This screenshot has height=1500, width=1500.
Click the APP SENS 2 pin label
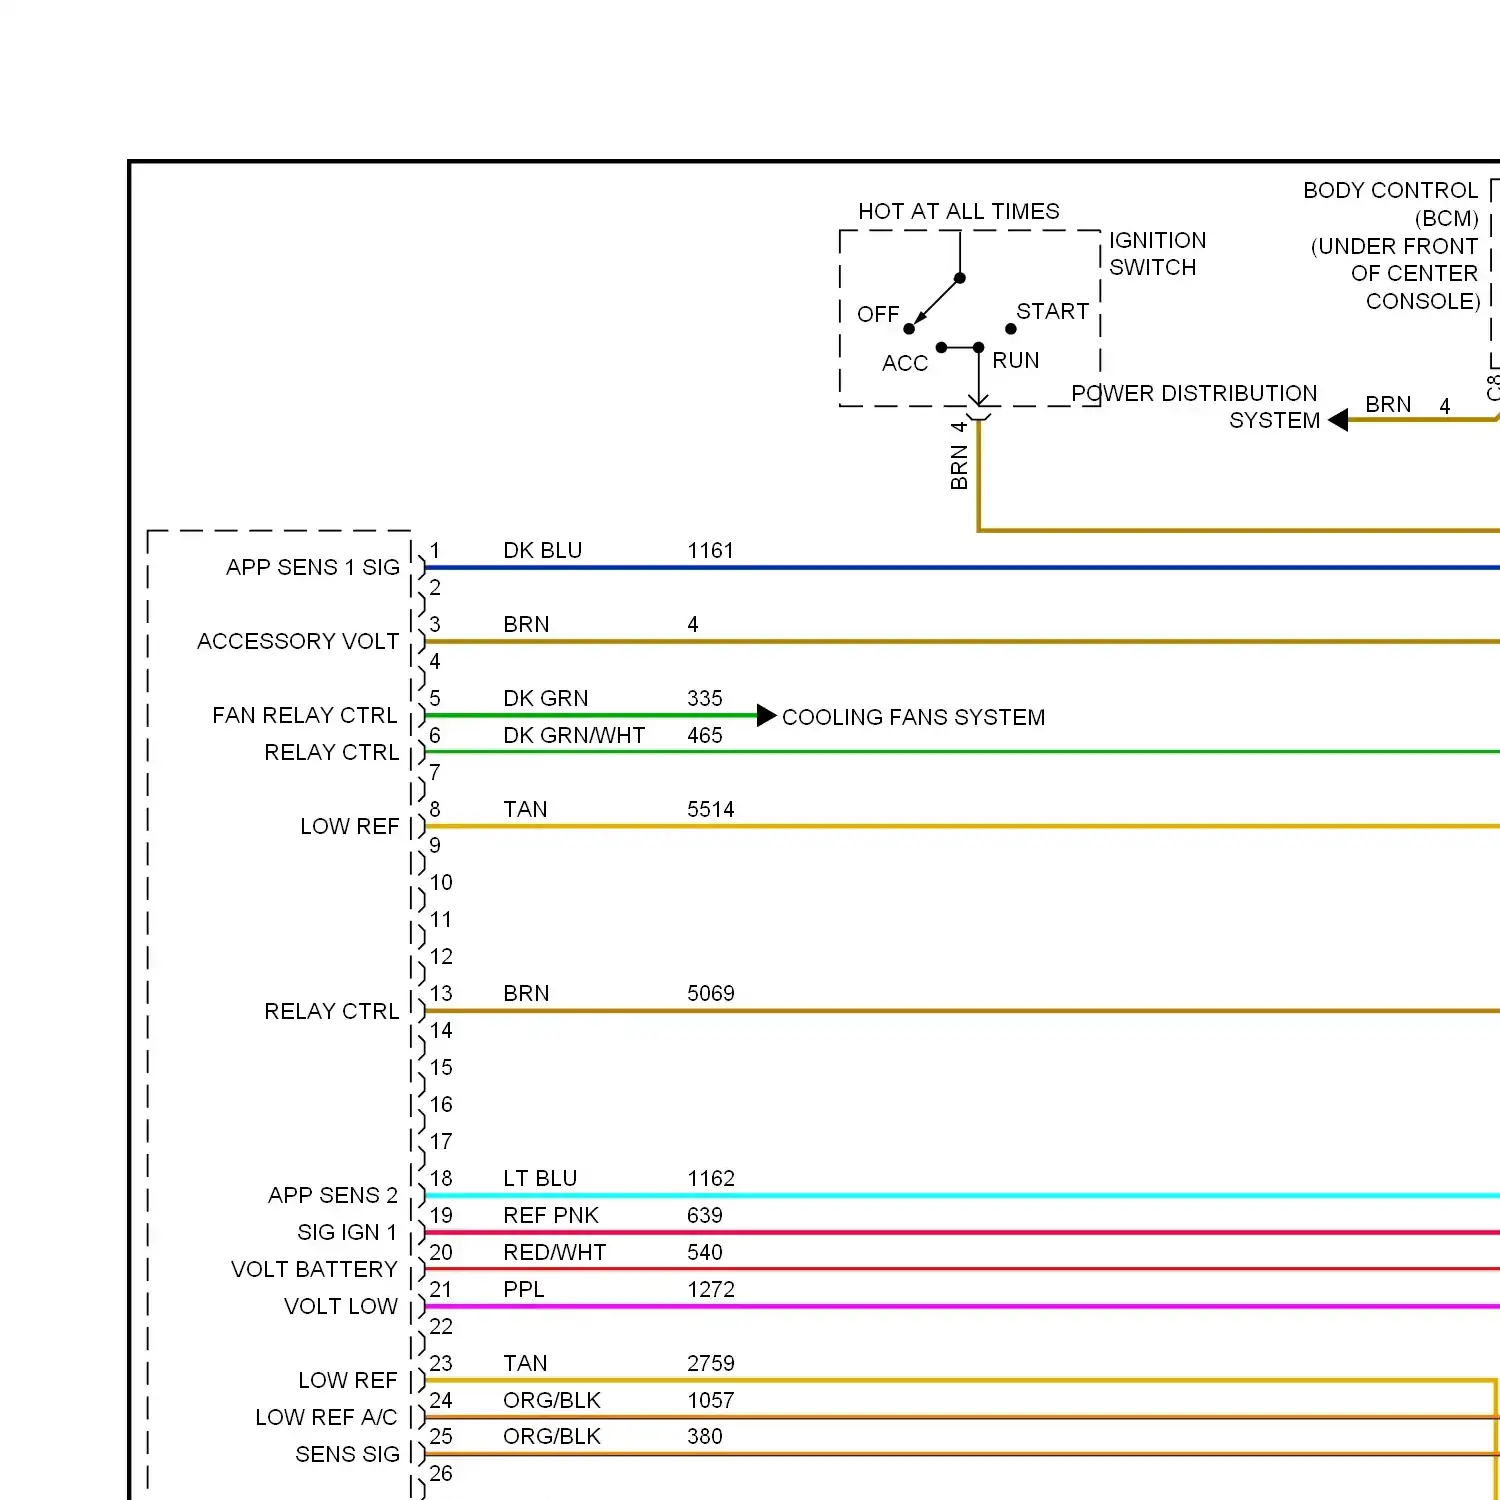[333, 1195]
